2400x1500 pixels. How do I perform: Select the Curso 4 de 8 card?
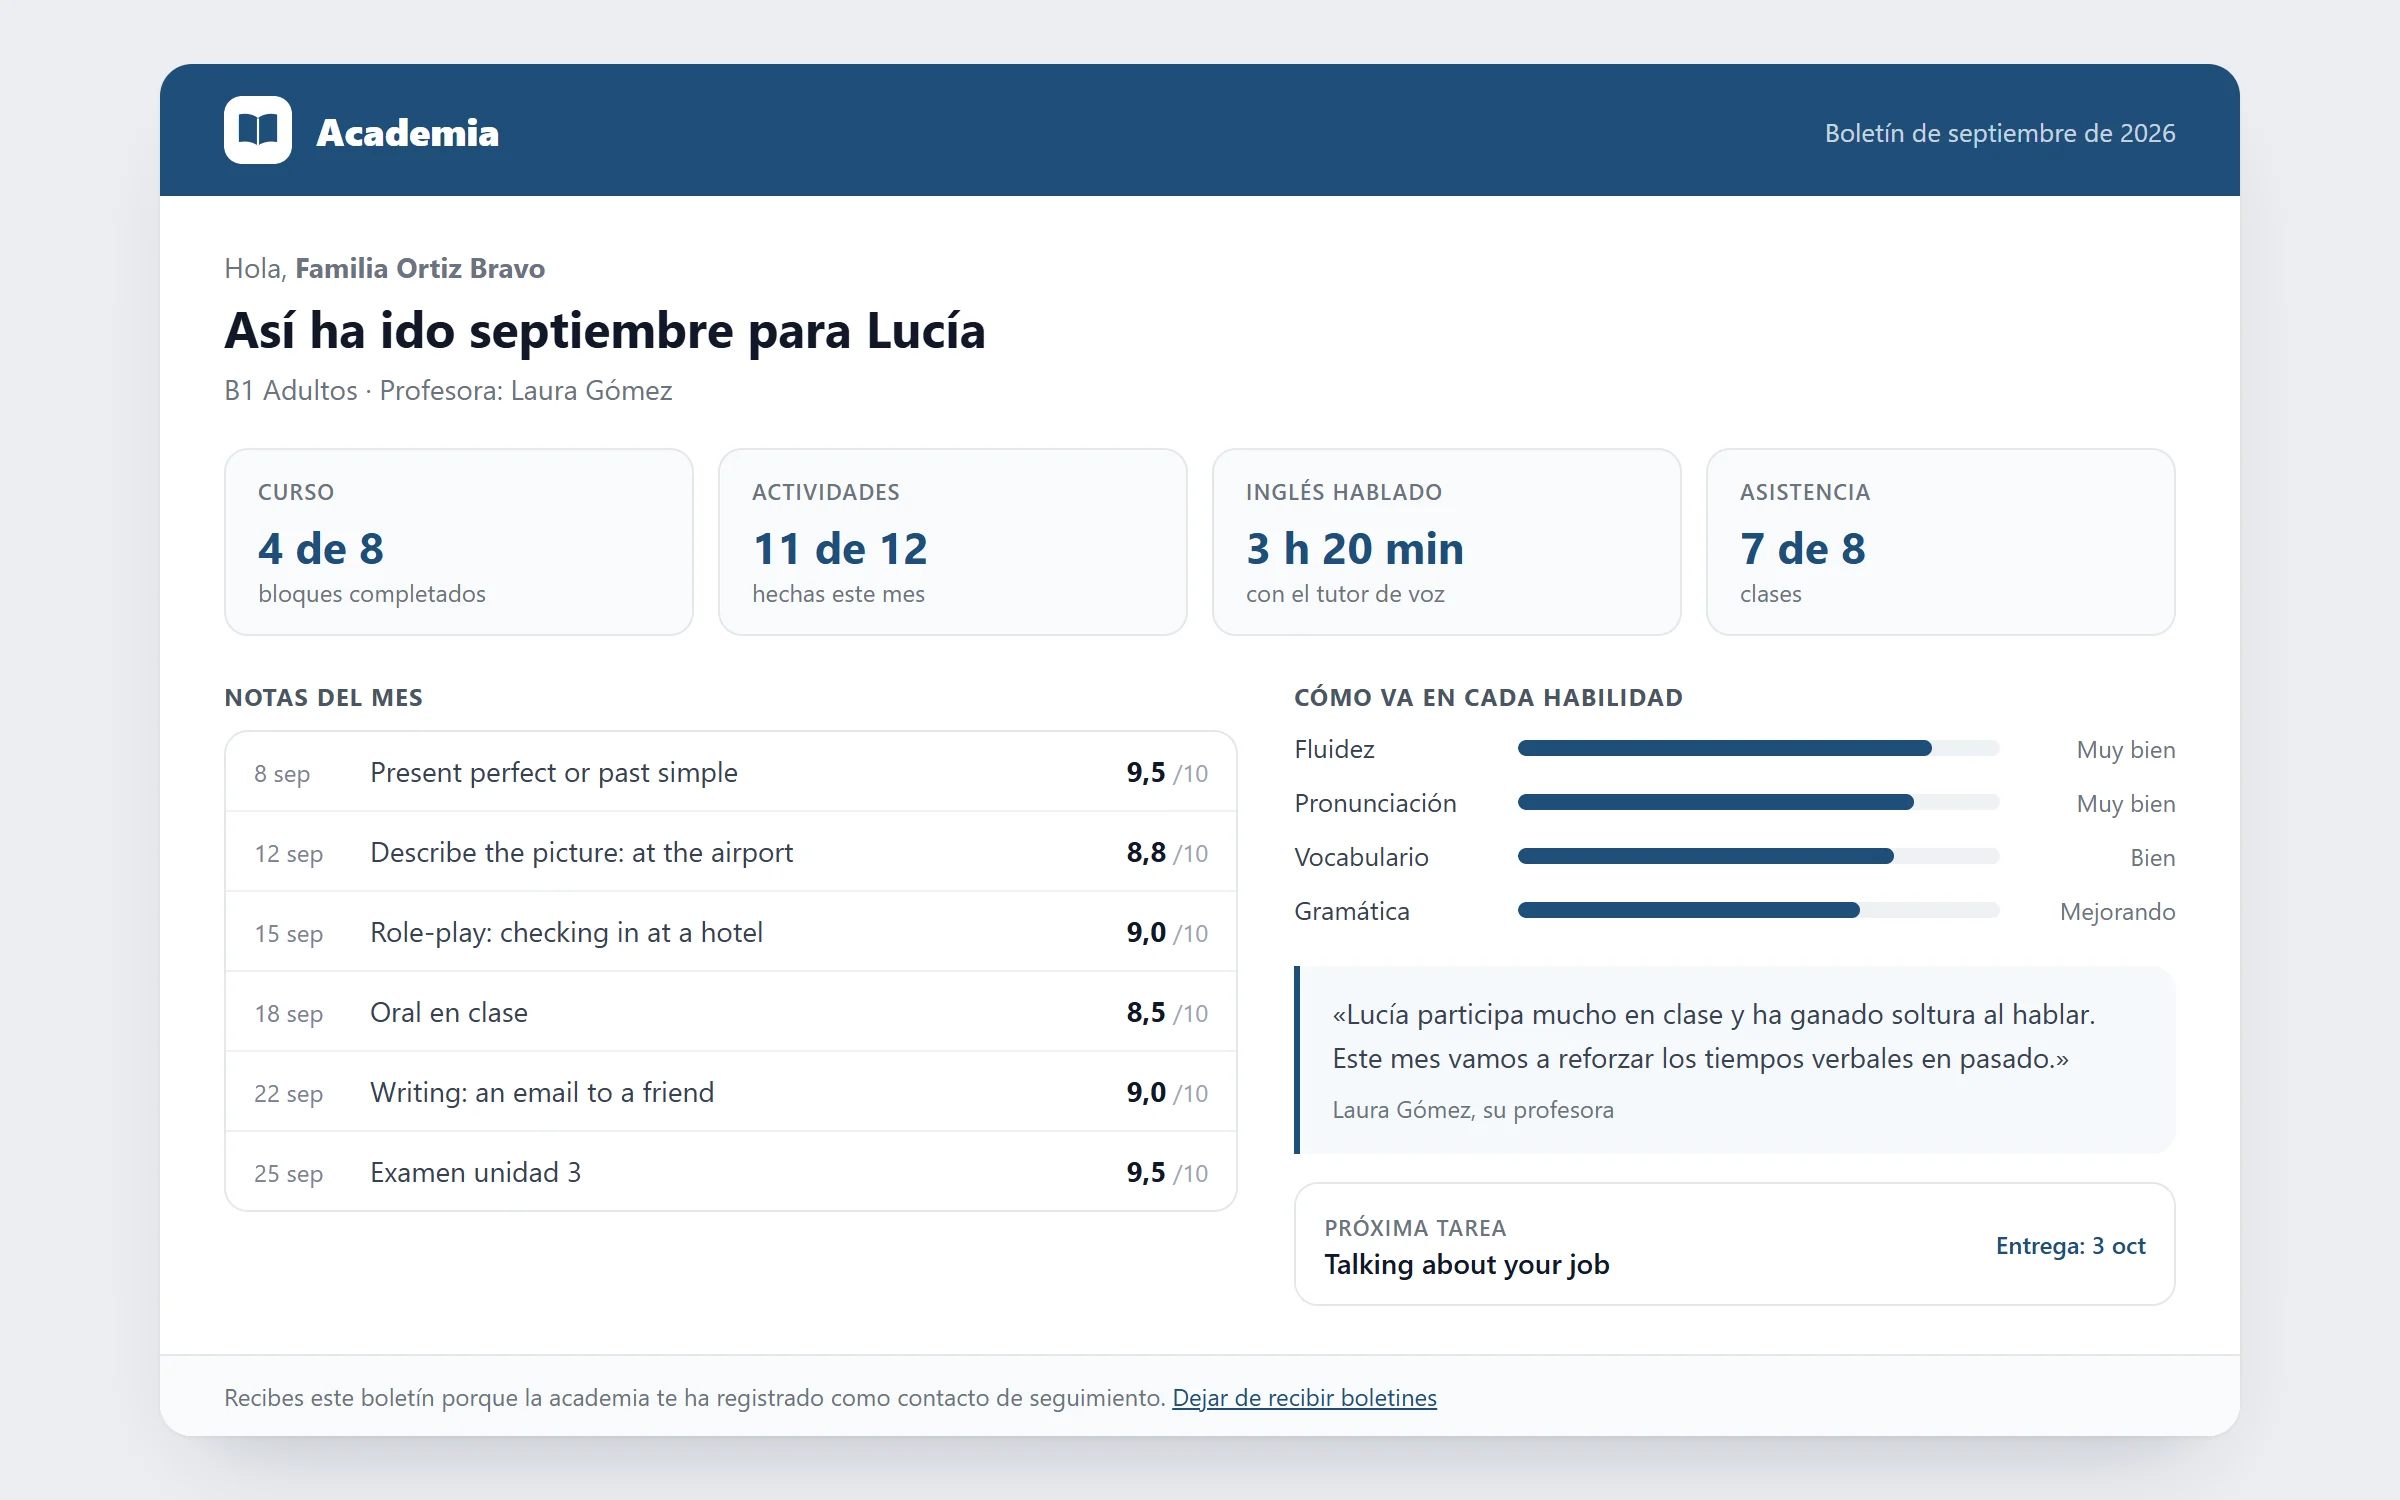point(459,542)
